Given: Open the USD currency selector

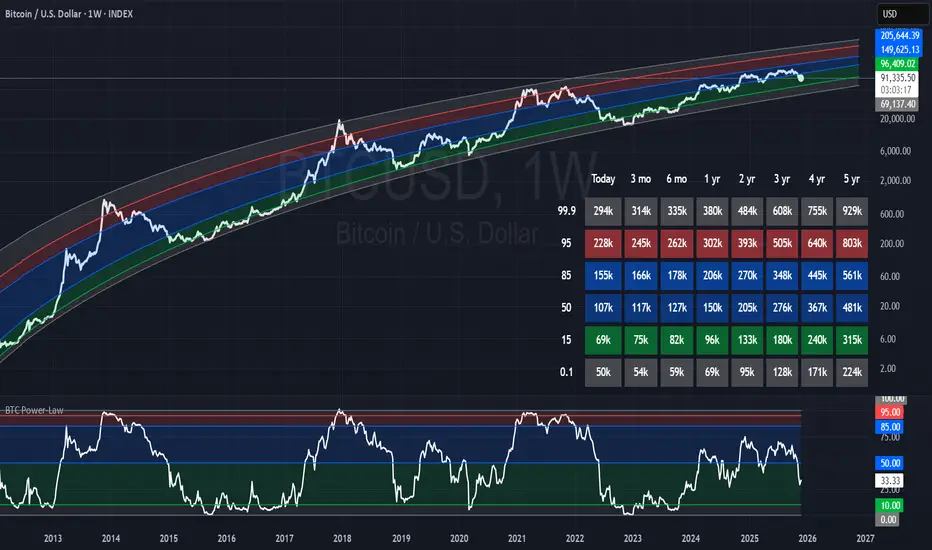Looking at the screenshot, I should pos(902,14).
